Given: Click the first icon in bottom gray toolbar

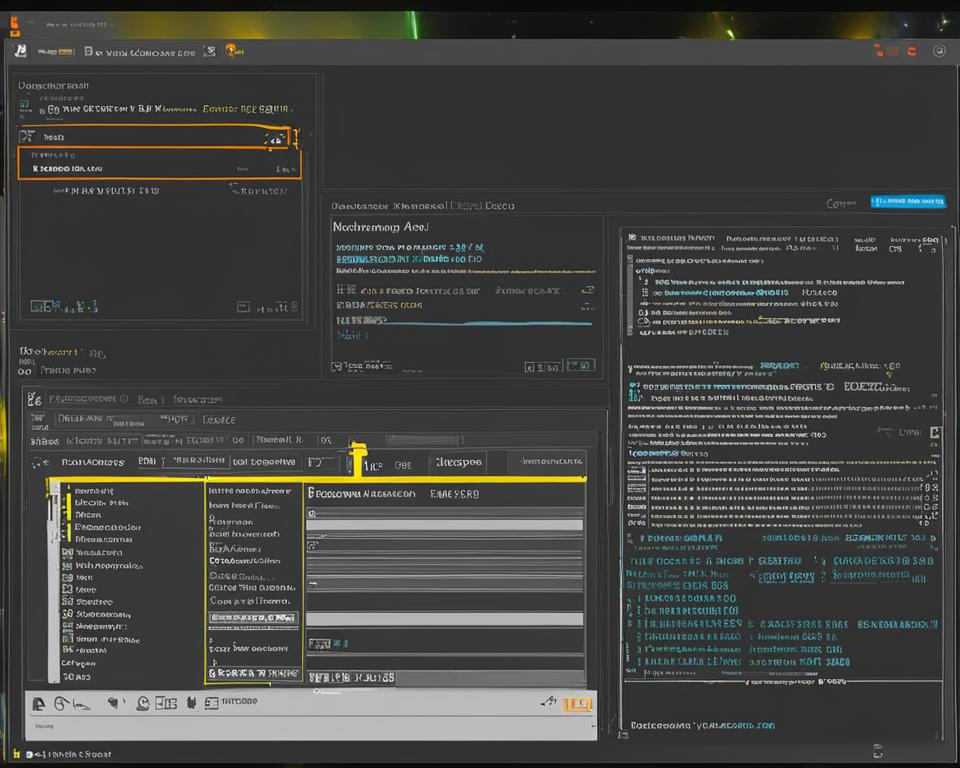Looking at the screenshot, I should [x=39, y=704].
